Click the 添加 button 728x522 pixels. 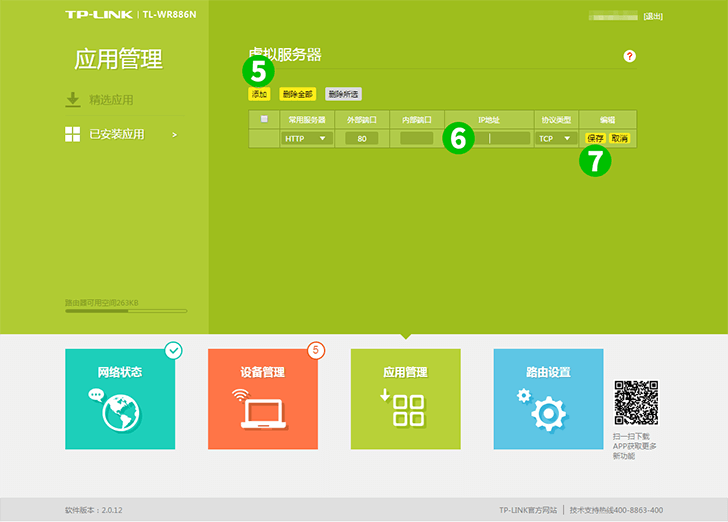pyautogui.click(x=259, y=94)
